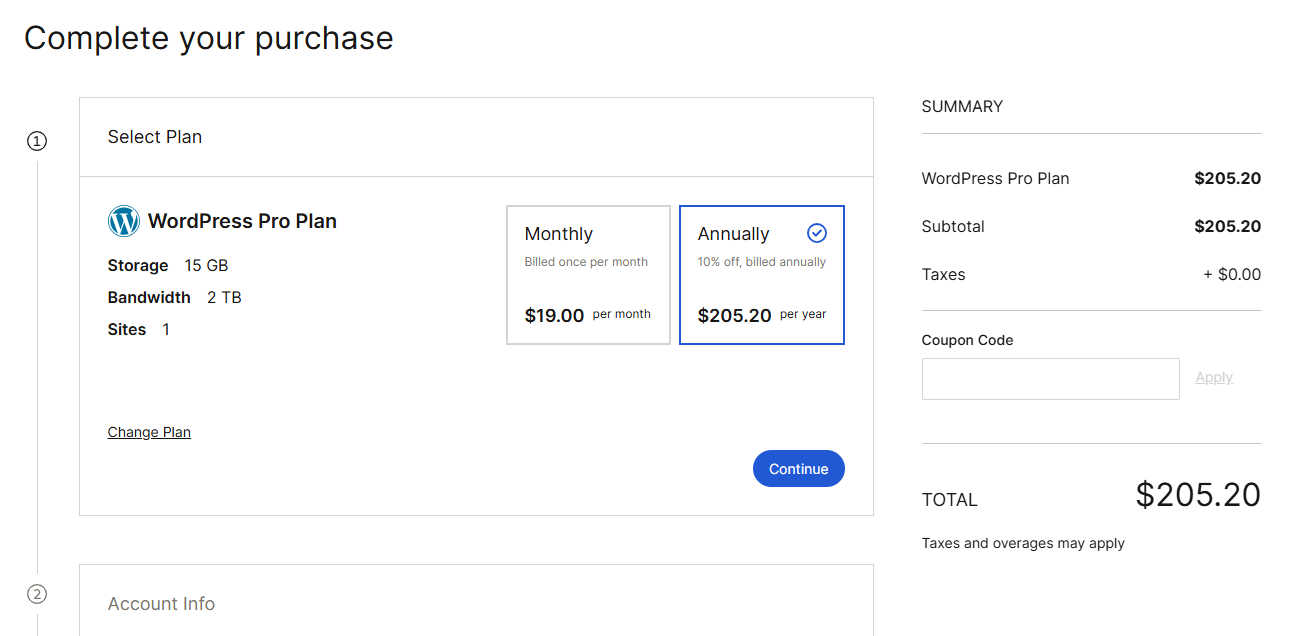The image size is (1307, 636).
Task: Select the Annually billing option
Action: [762, 275]
